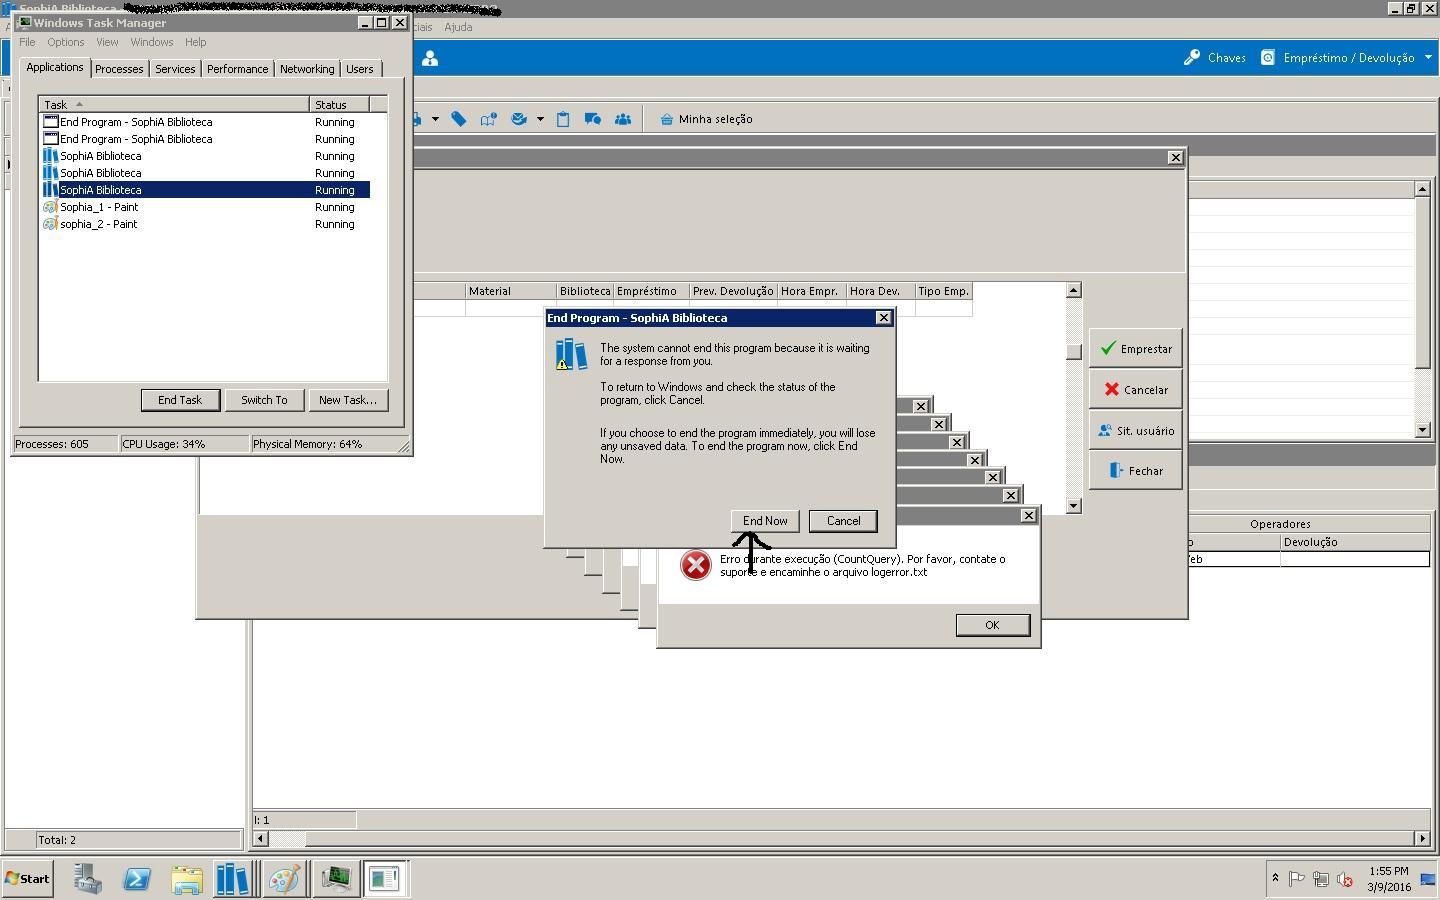Click the End Program window taskbar button

(x=384, y=879)
